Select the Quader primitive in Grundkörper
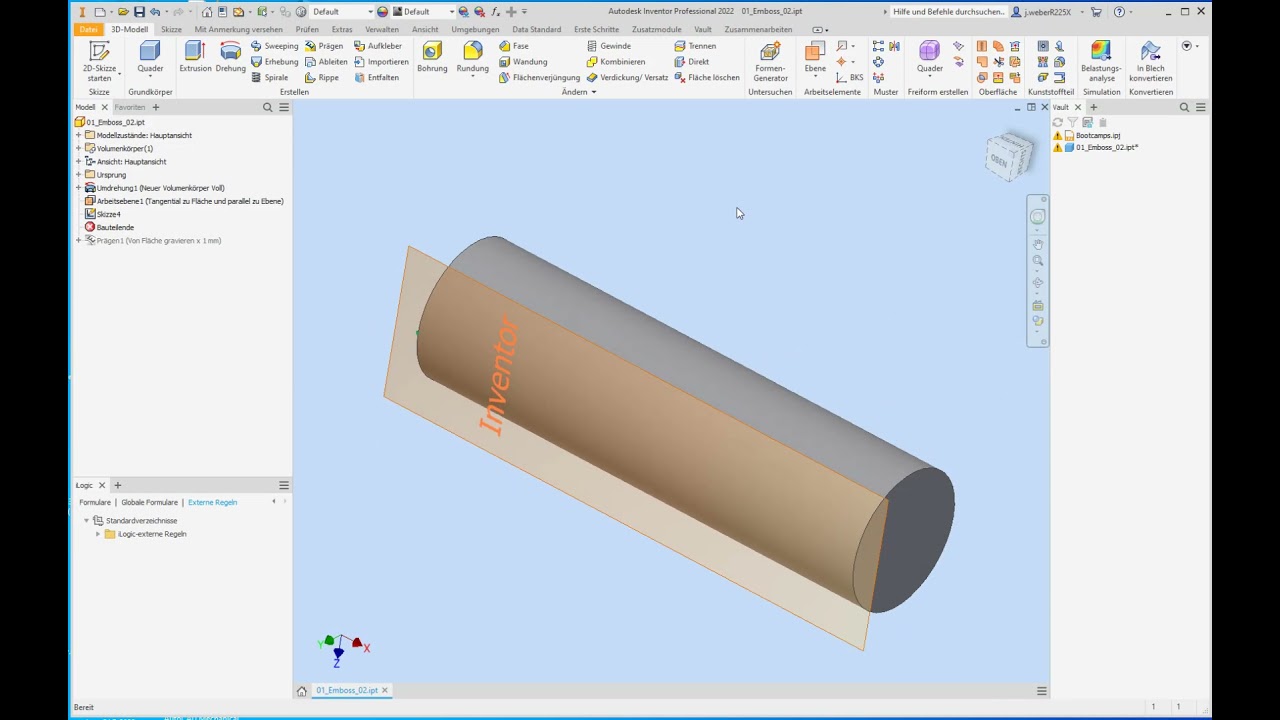This screenshot has height=720, width=1280. (150, 58)
